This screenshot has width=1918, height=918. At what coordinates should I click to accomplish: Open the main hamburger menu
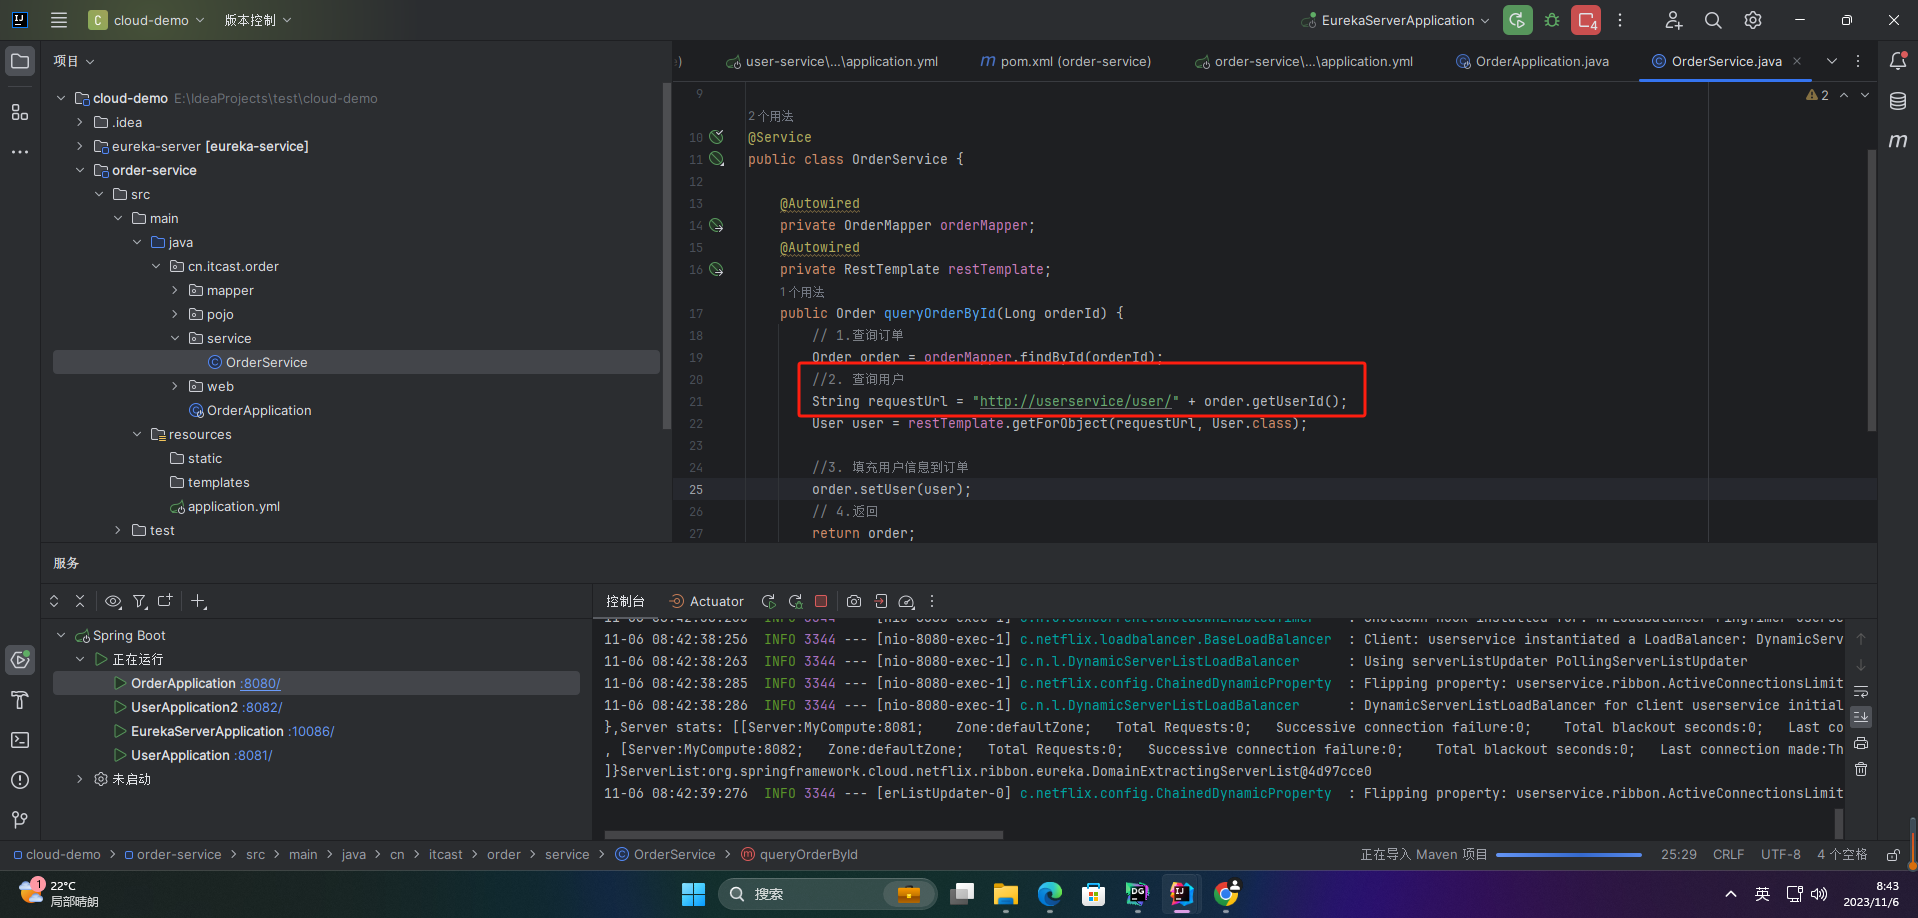click(x=59, y=20)
